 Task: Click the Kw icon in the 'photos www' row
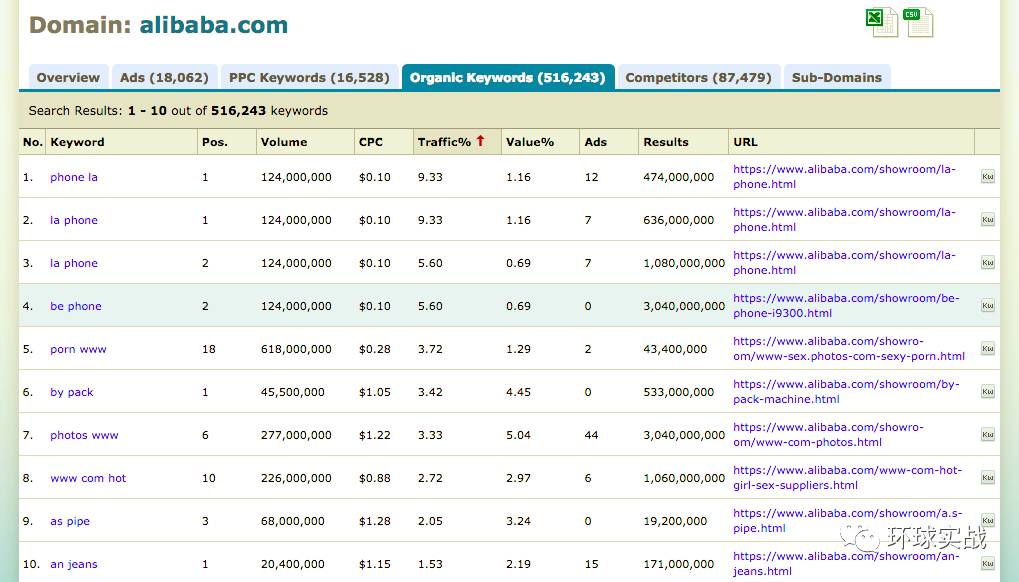click(x=988, y=435)
